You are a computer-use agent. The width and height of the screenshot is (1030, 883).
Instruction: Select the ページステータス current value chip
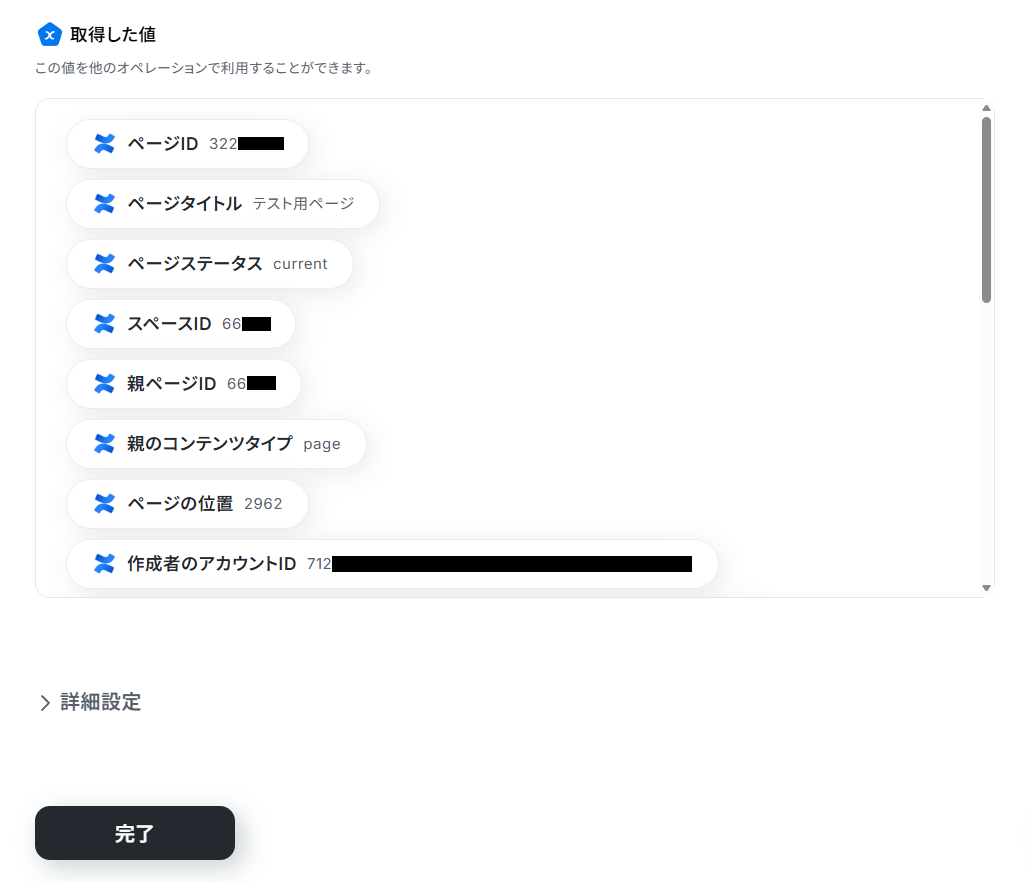(x=210, y=263)
